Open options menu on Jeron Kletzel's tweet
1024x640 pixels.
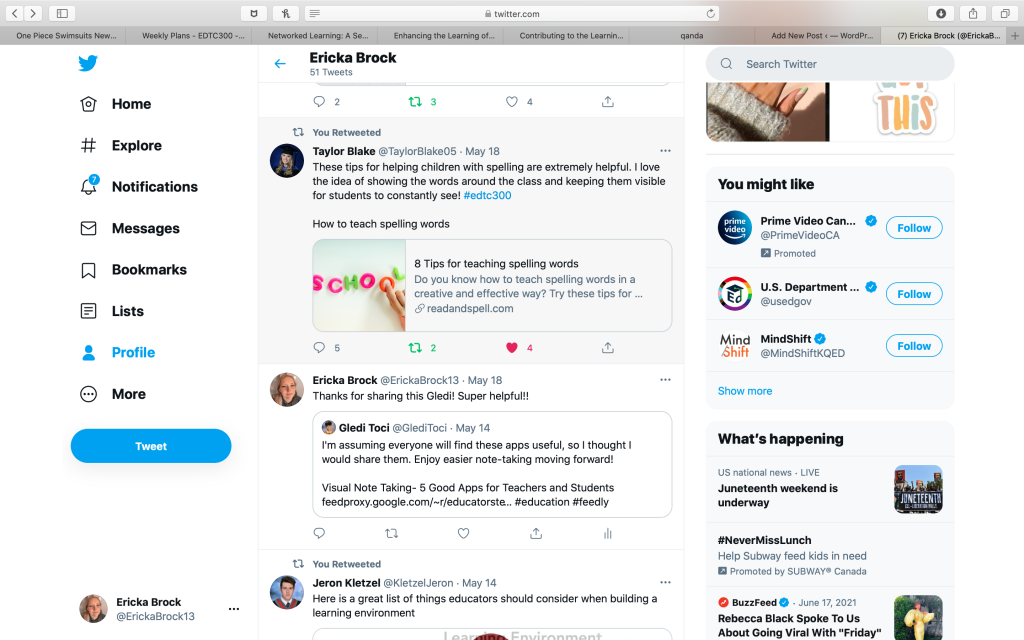(x=665, y=582)
